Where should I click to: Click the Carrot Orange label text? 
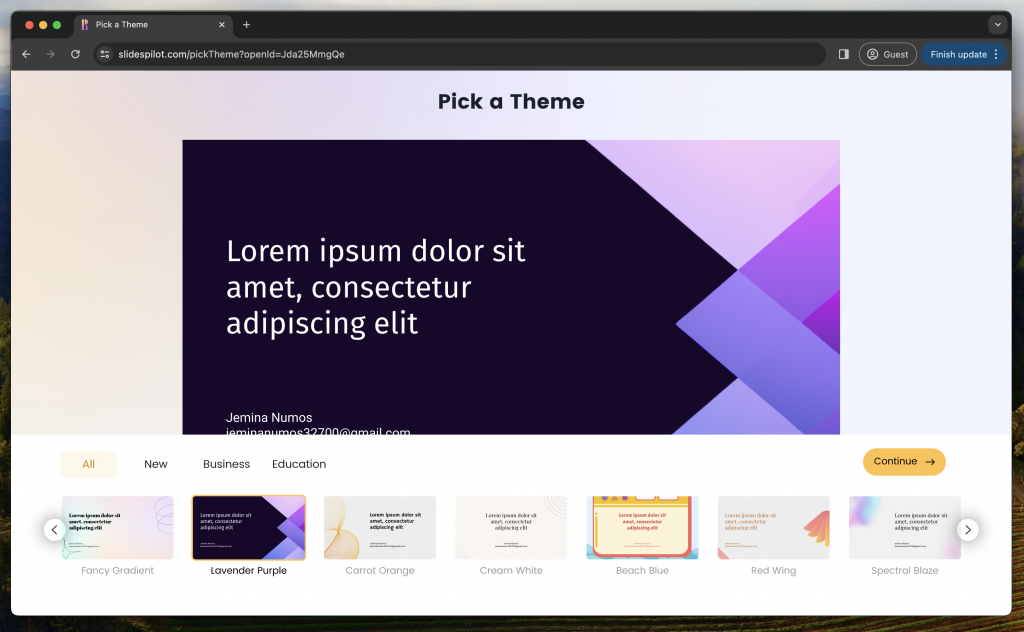coord(380,571)
